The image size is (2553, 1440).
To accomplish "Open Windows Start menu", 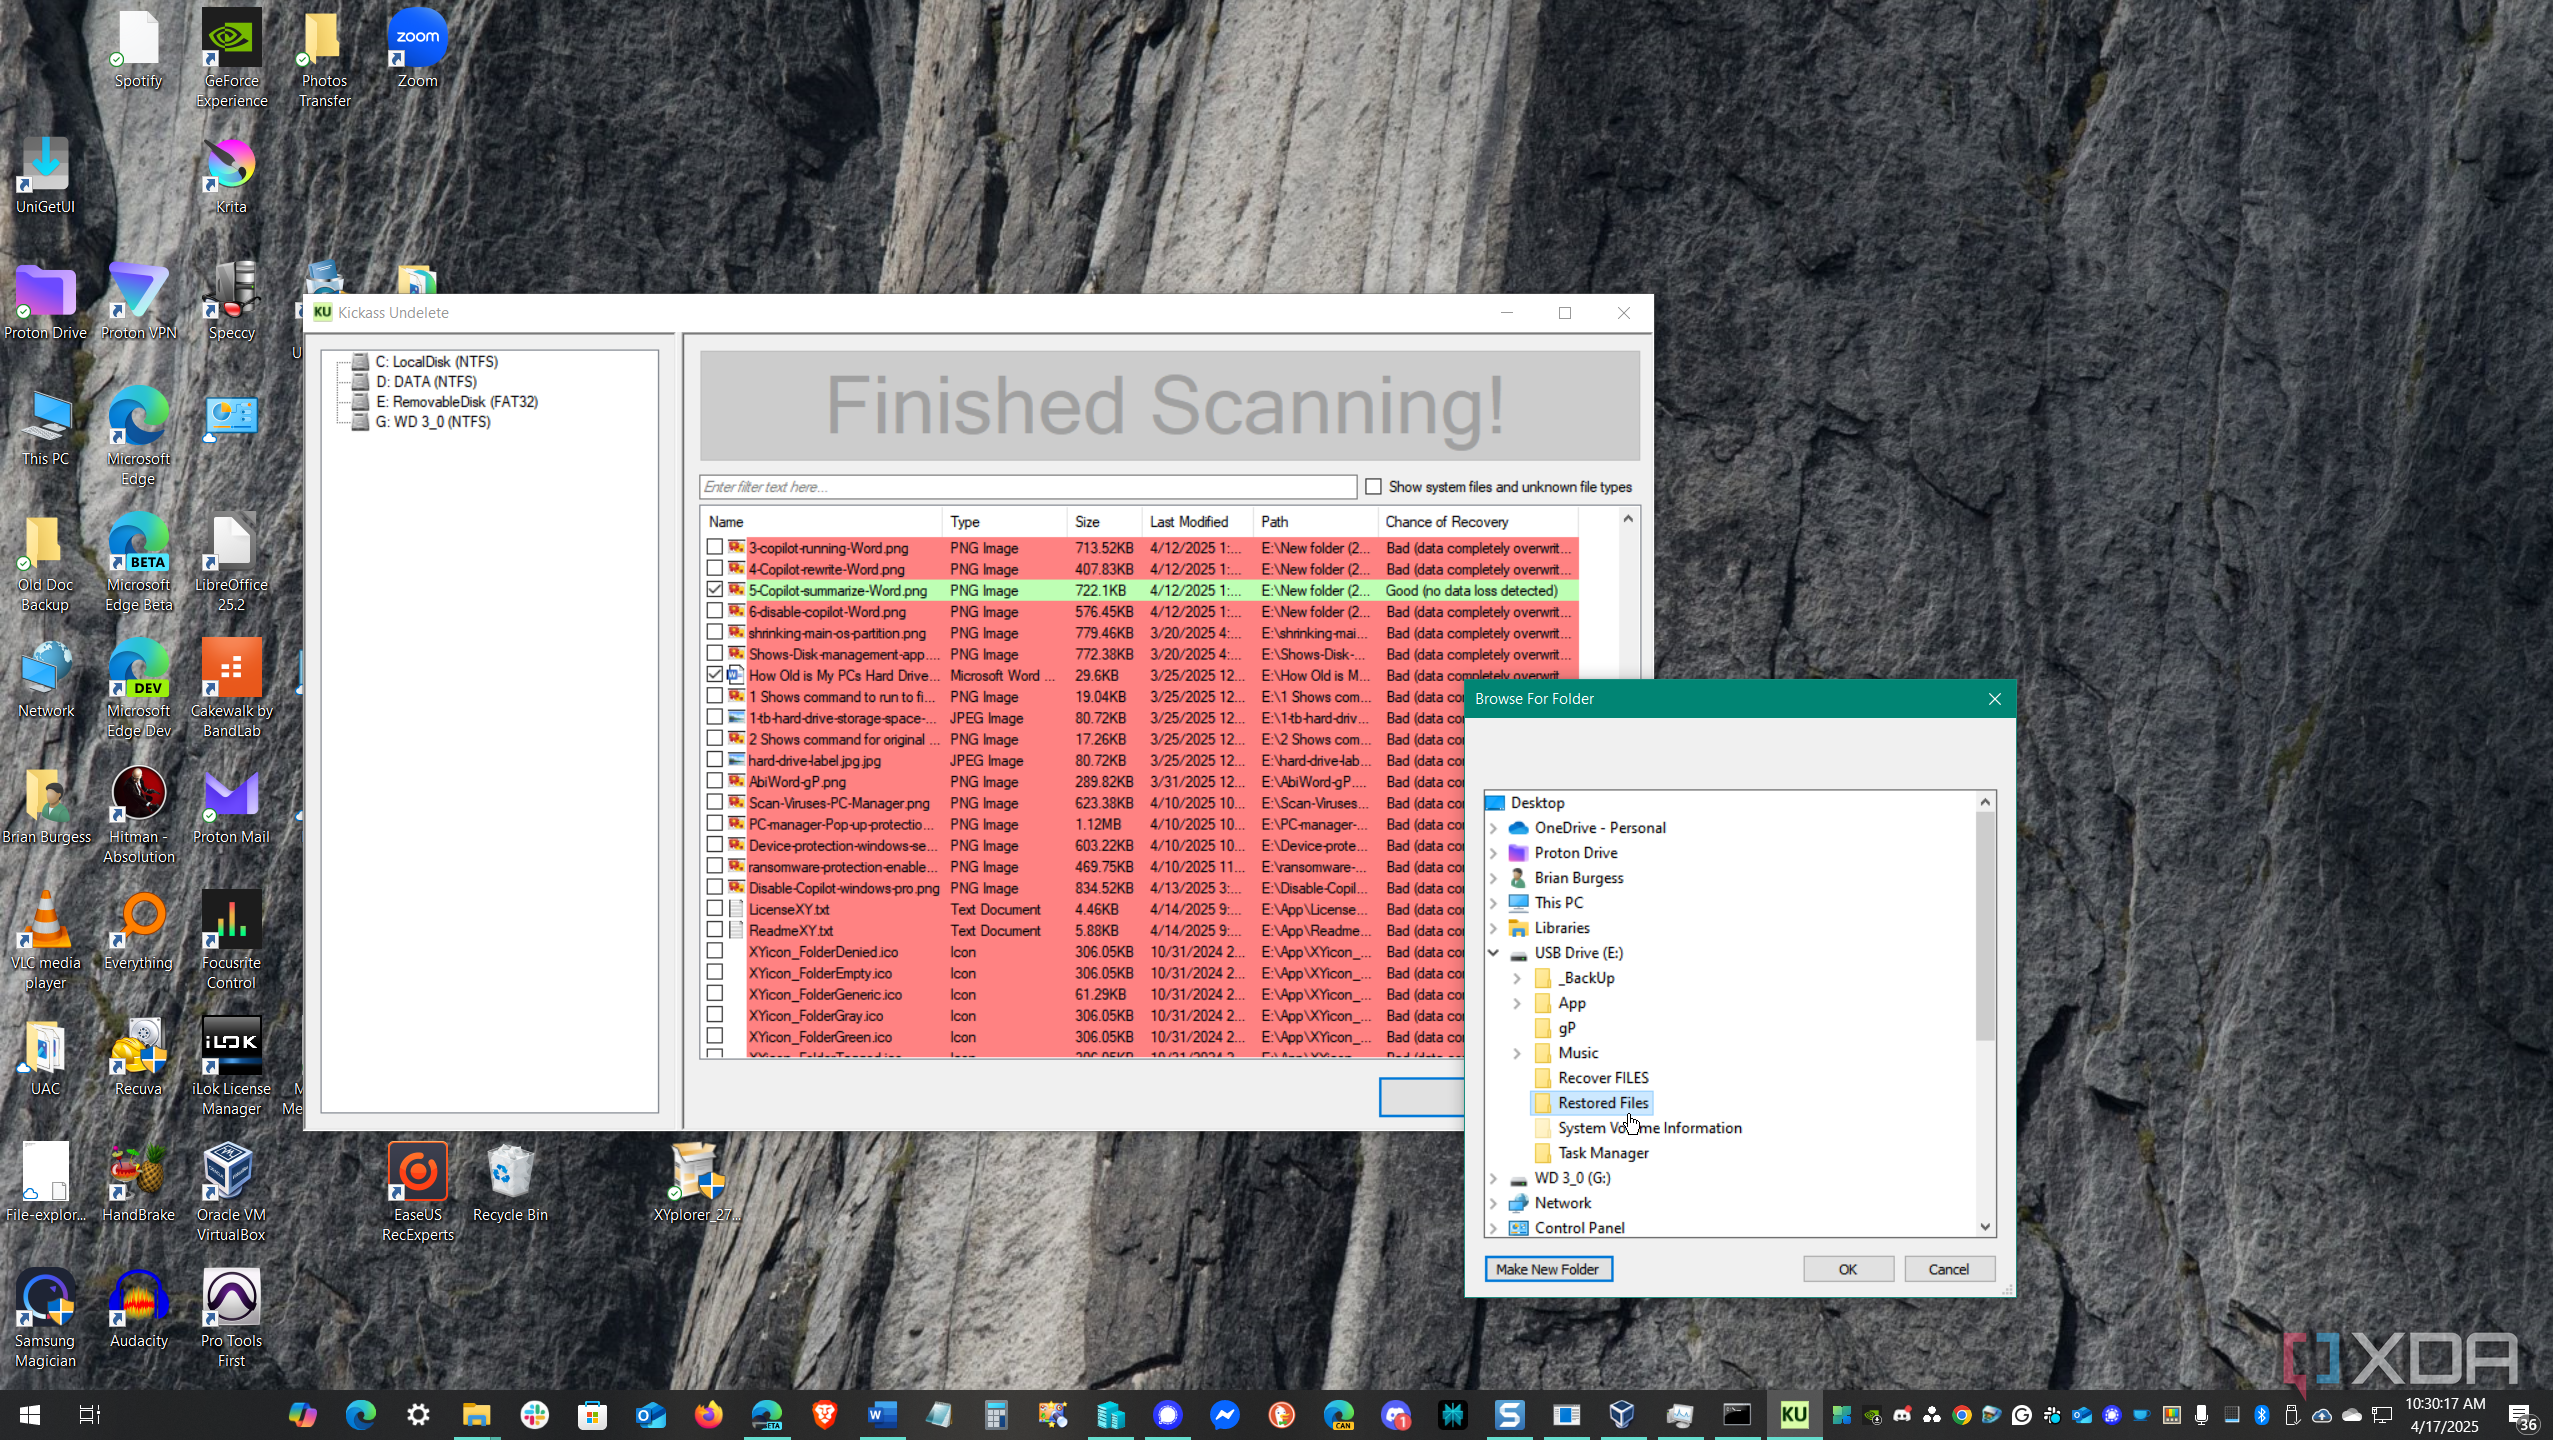I will tap(29, 1414).
